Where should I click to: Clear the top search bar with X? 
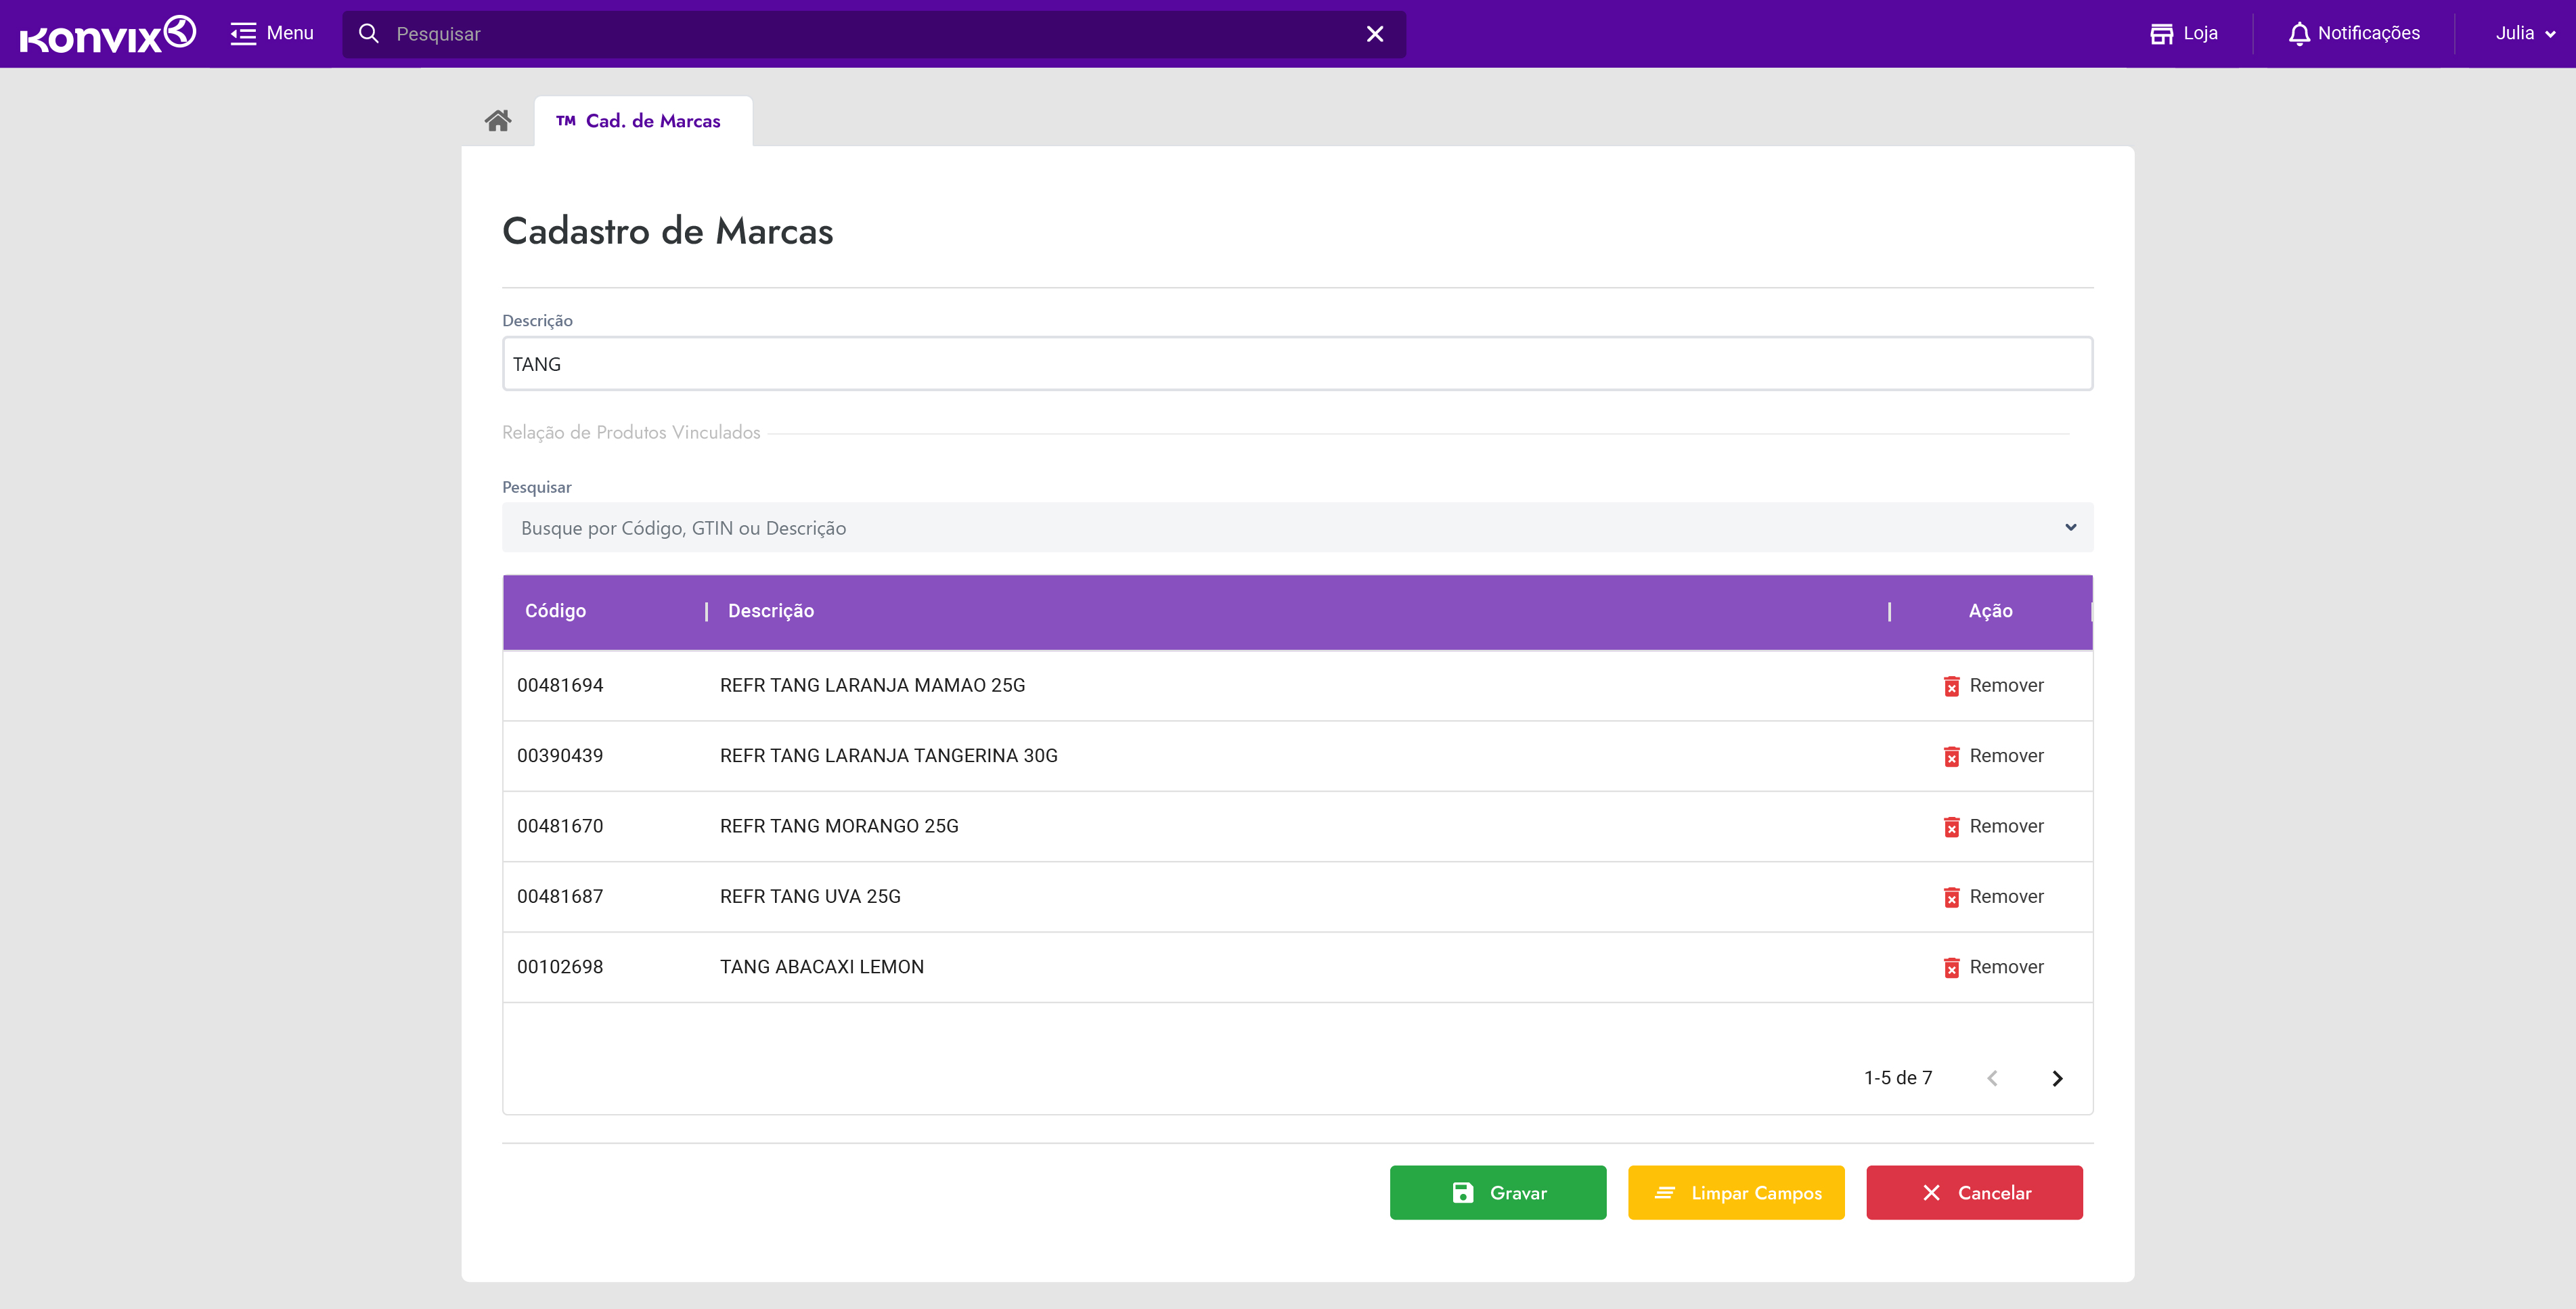point(1374,34)
